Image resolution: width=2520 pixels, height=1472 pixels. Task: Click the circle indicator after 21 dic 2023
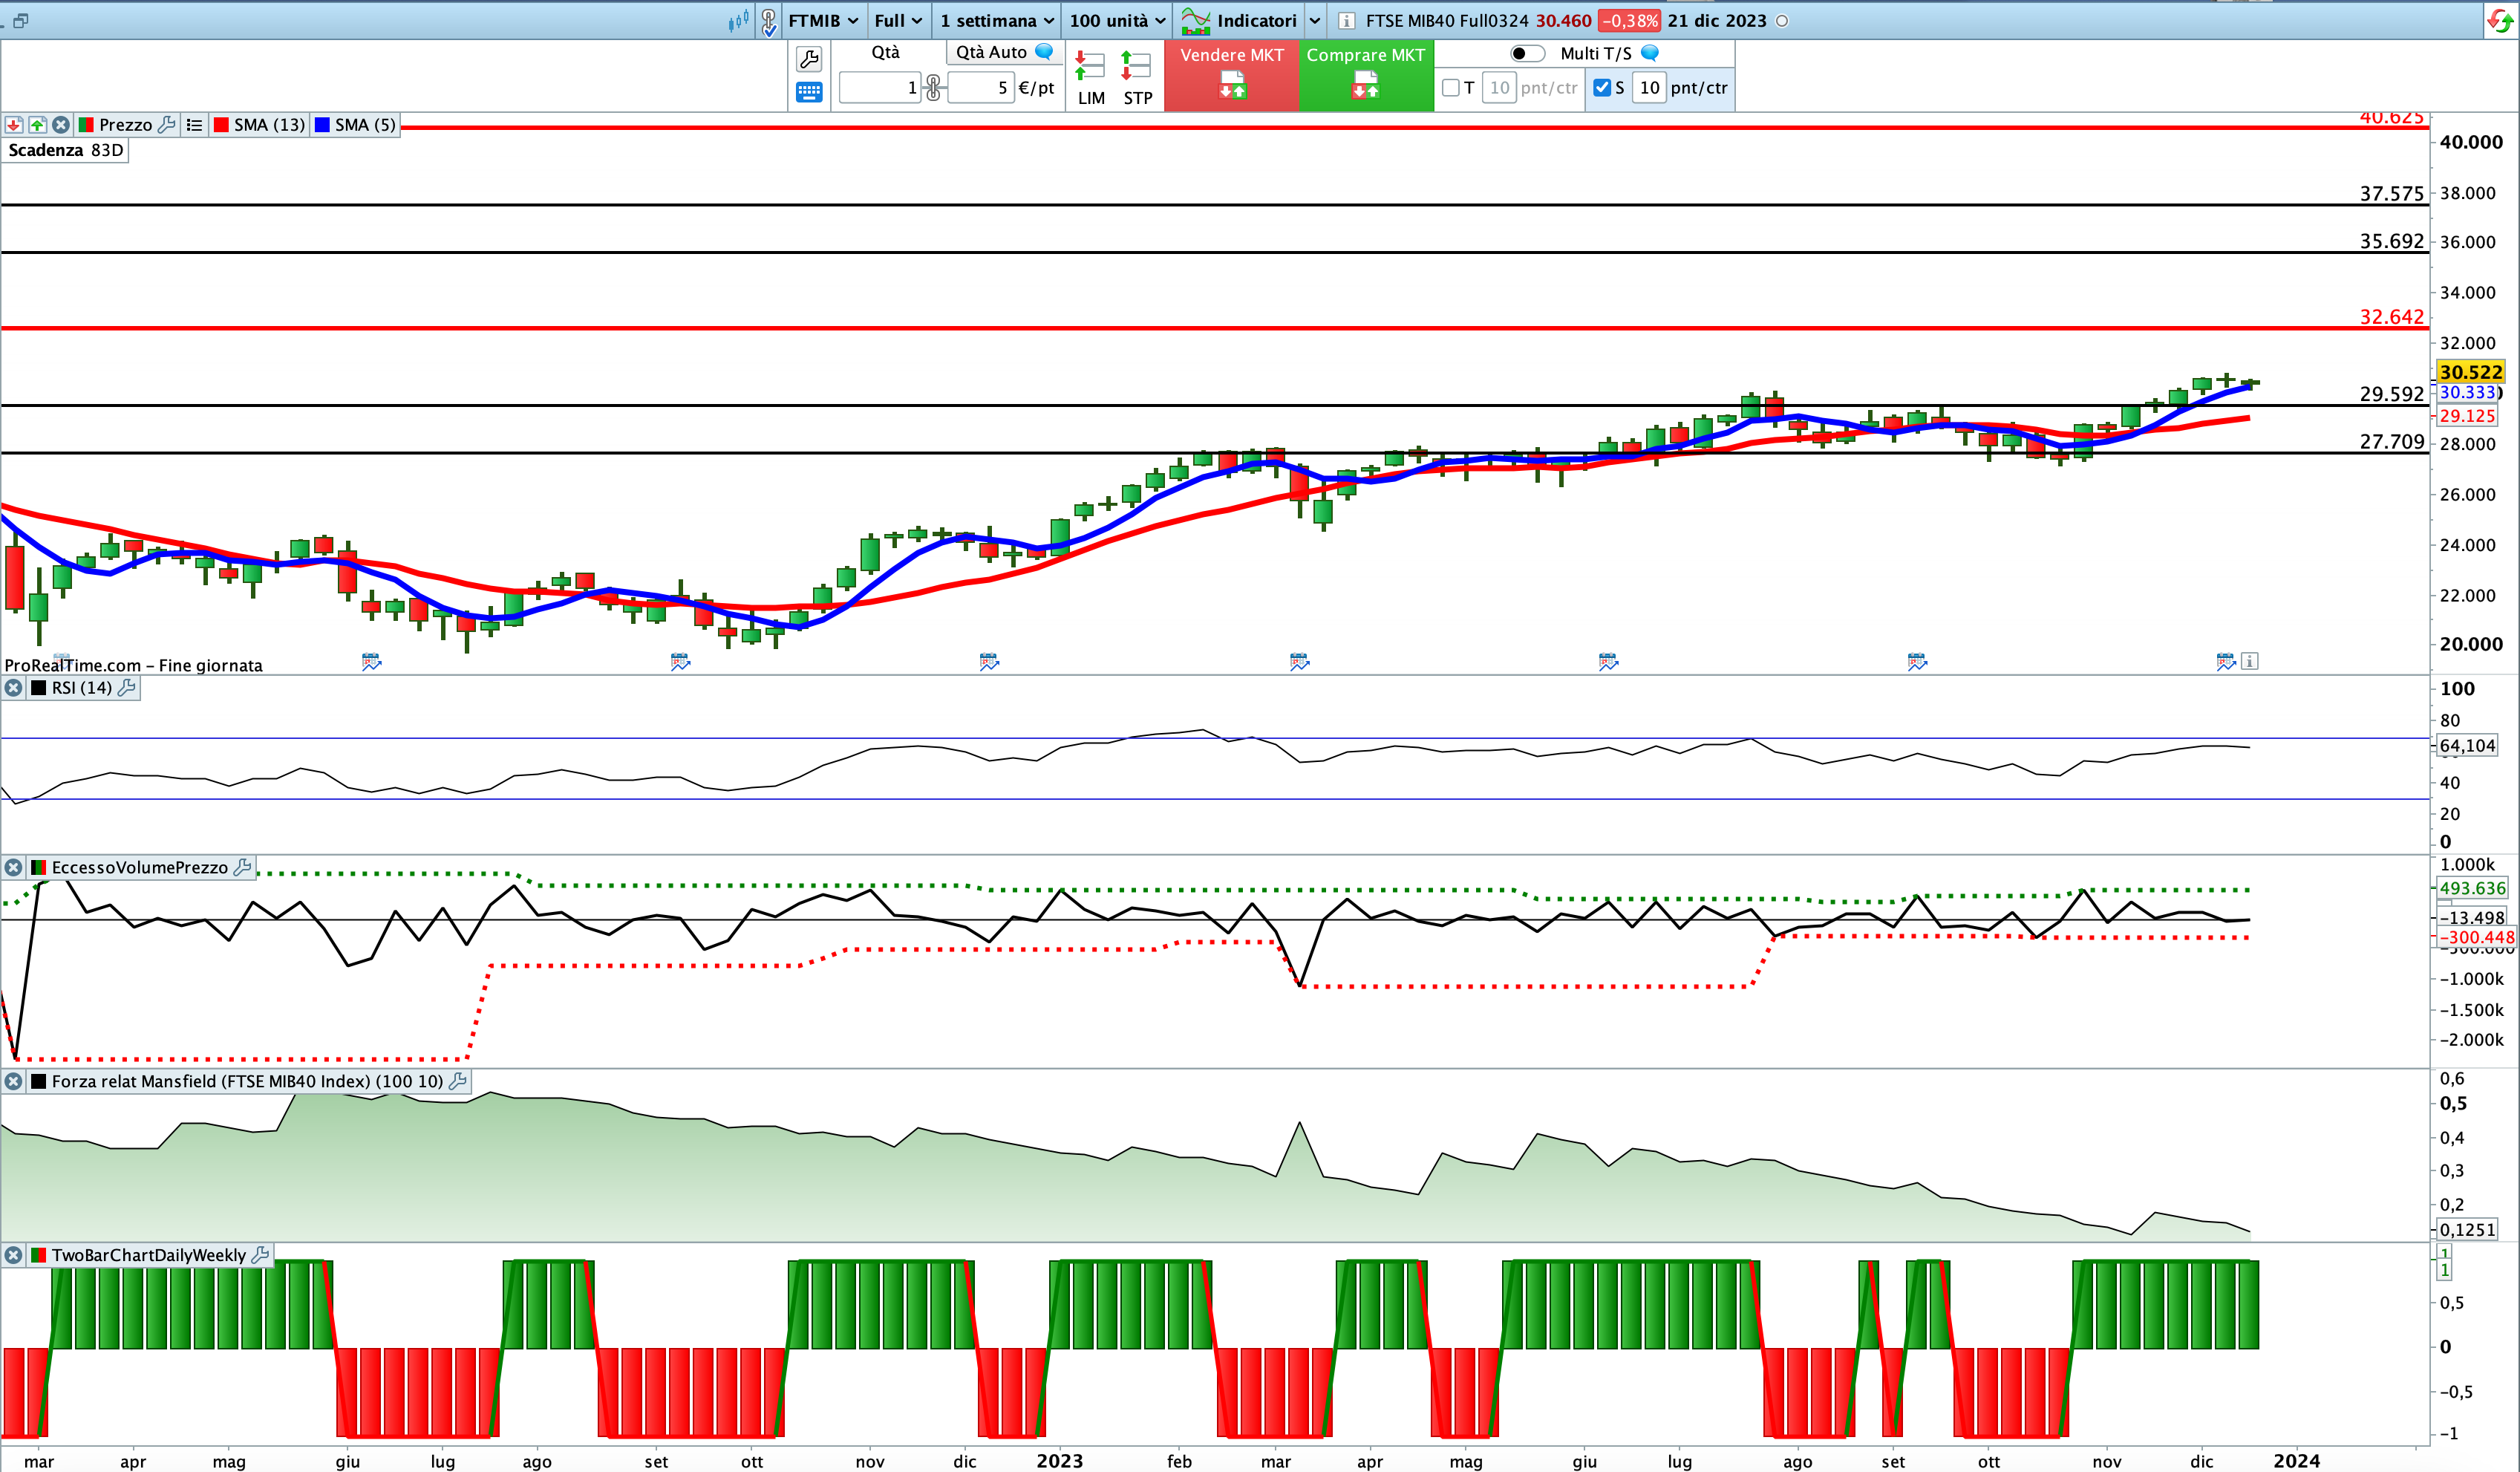pyautogui.click(x=1781, y=21)
